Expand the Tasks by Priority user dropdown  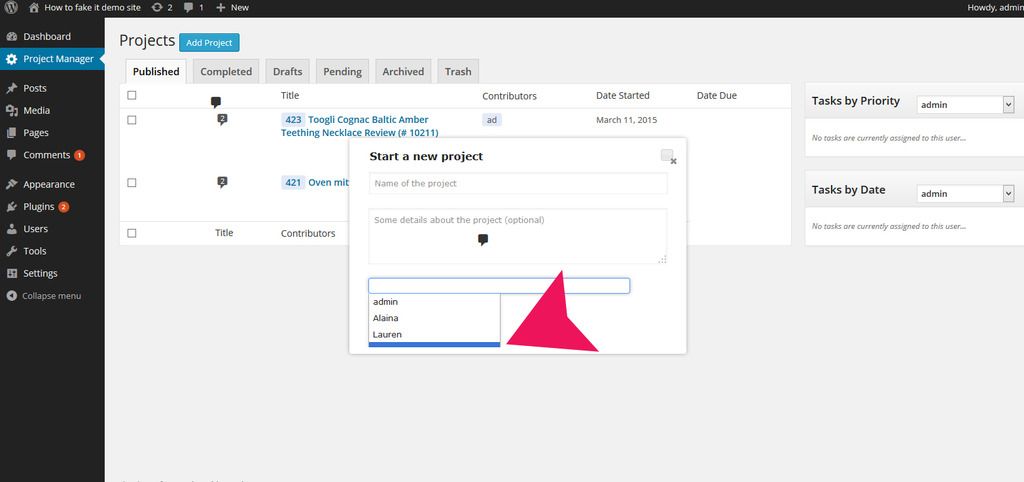click(965, 104)
